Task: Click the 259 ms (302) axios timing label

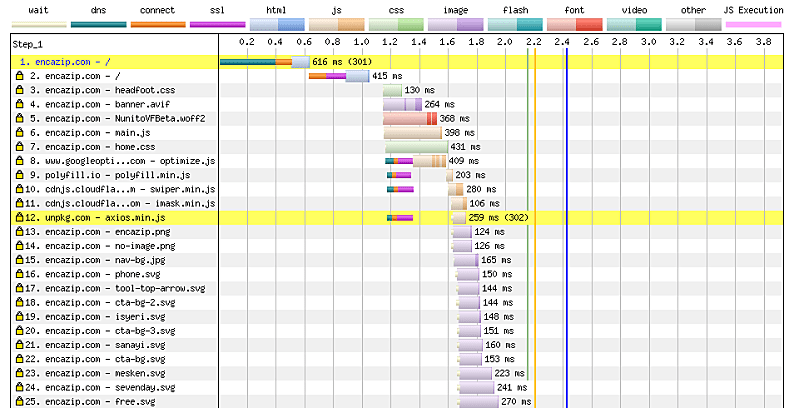Action: (x=499, y=218)
